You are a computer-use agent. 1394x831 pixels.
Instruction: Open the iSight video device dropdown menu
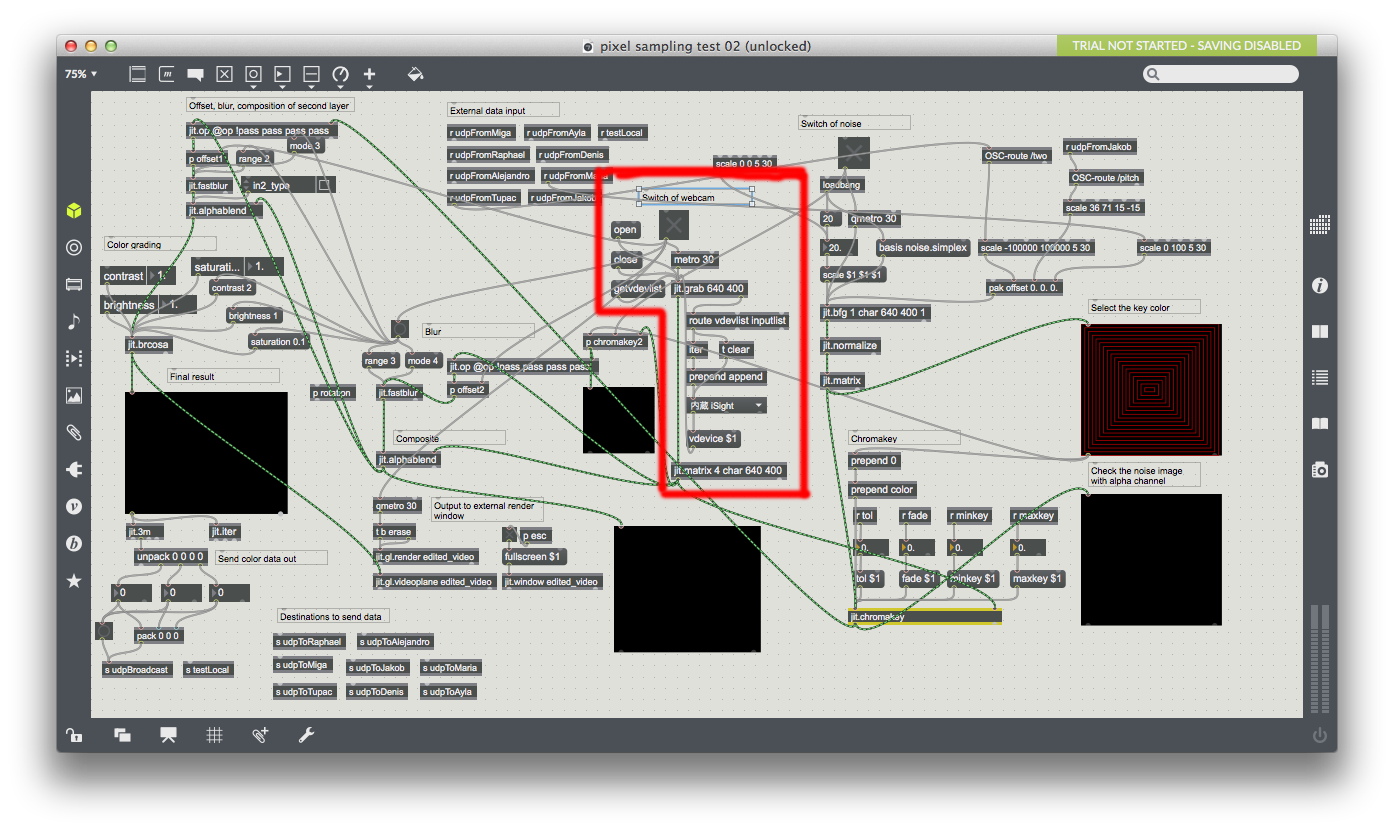[727, 405]
